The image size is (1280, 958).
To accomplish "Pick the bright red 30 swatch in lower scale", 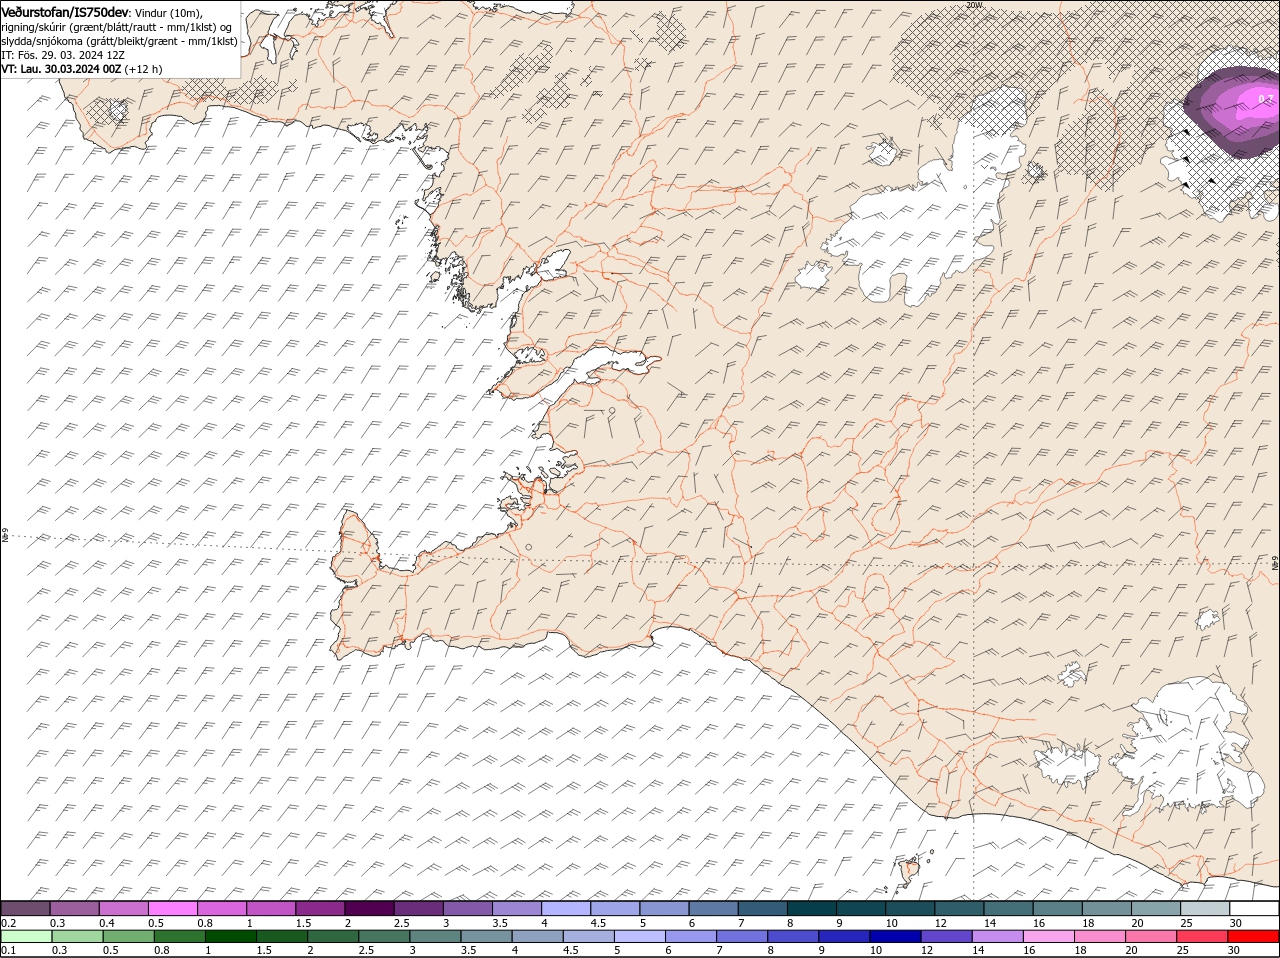I will 1254,936.
